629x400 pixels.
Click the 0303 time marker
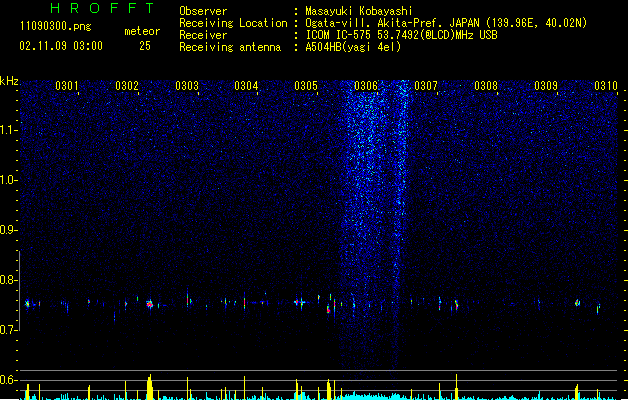point(187,86)
